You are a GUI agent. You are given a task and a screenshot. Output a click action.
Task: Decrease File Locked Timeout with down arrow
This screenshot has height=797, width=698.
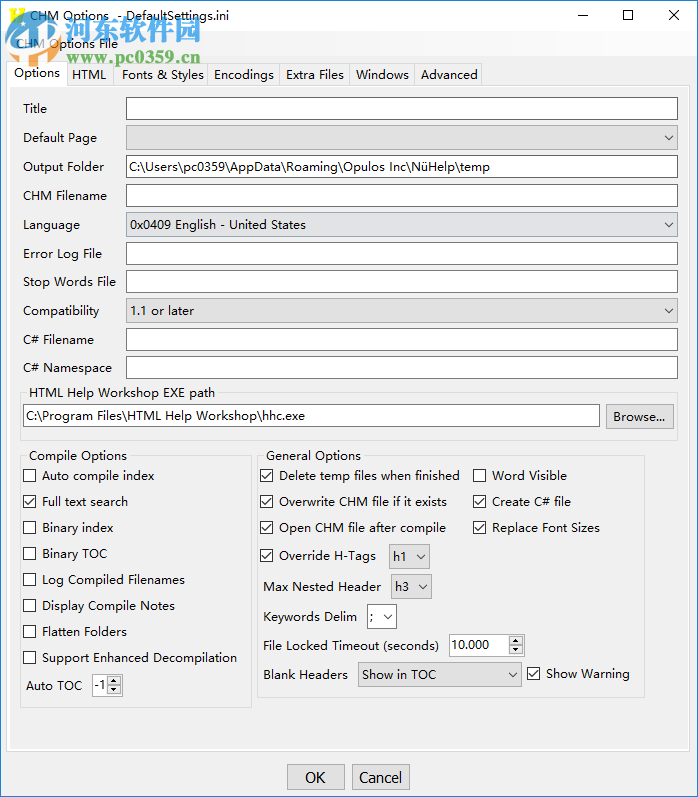coord(516,650)
